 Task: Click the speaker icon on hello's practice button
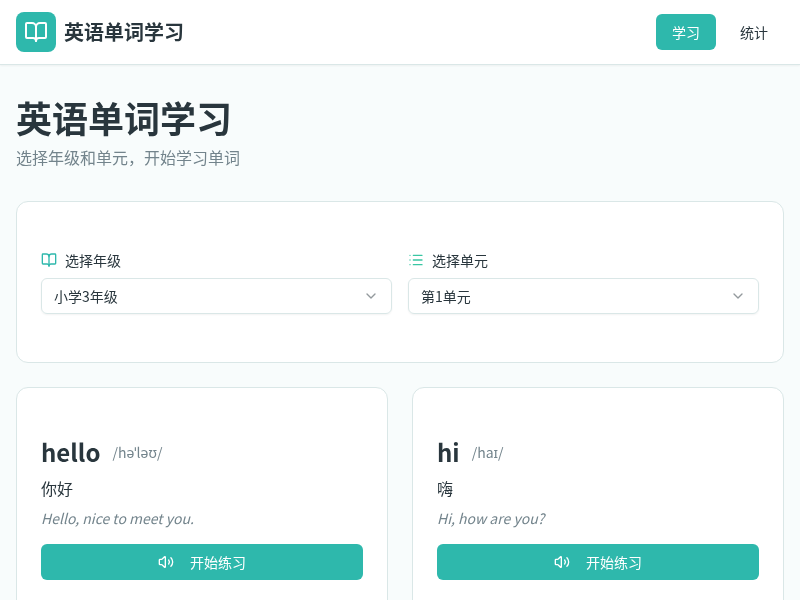click(166, 562)
